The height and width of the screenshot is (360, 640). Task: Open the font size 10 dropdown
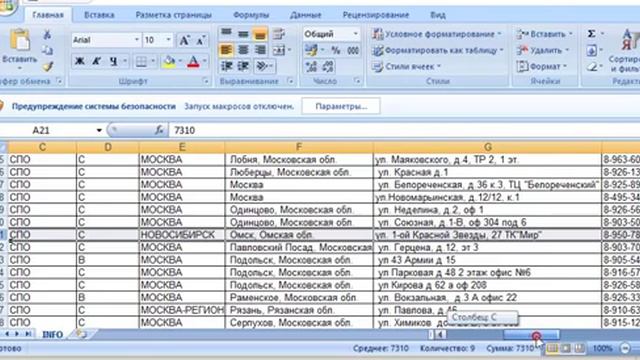(169, 40)
